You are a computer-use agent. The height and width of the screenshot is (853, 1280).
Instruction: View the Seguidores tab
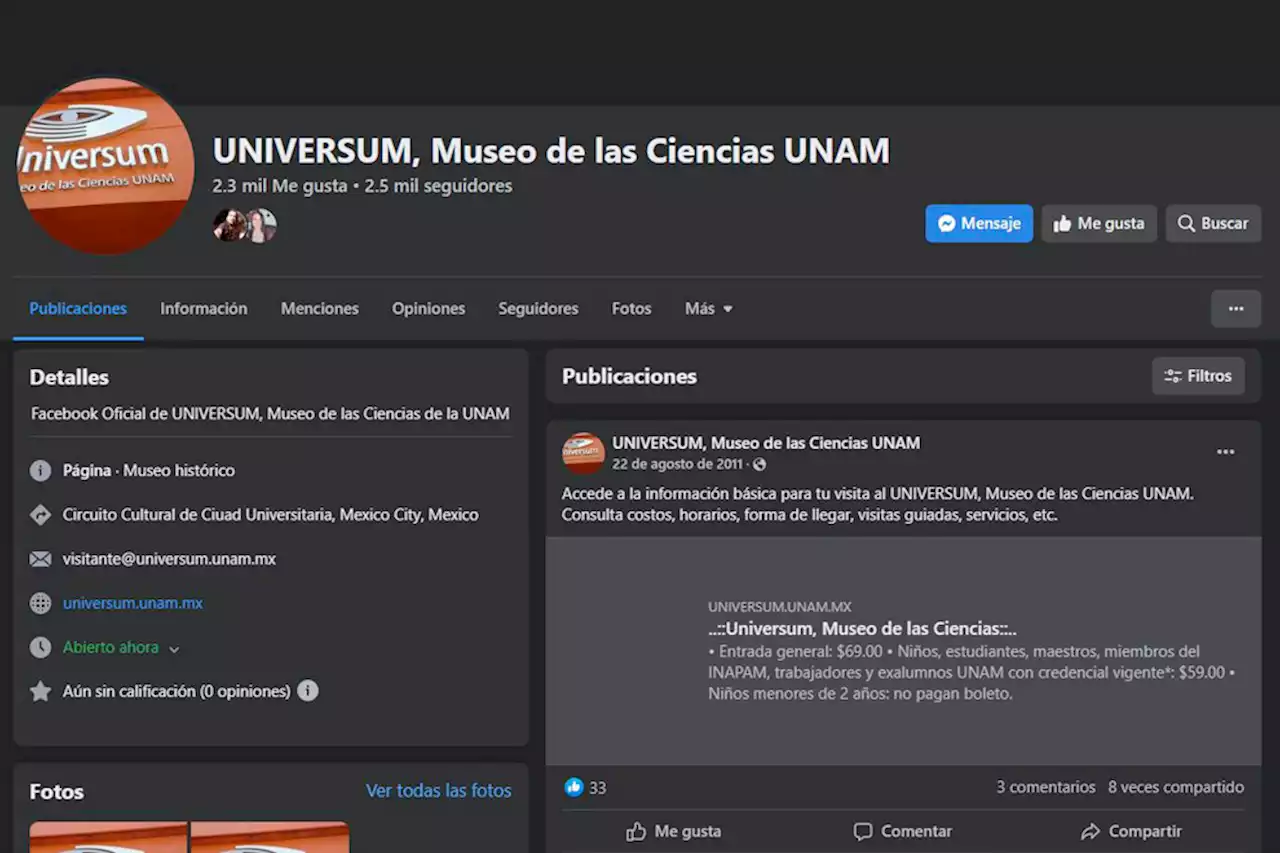pyautogui.click(x=538, y=309)
